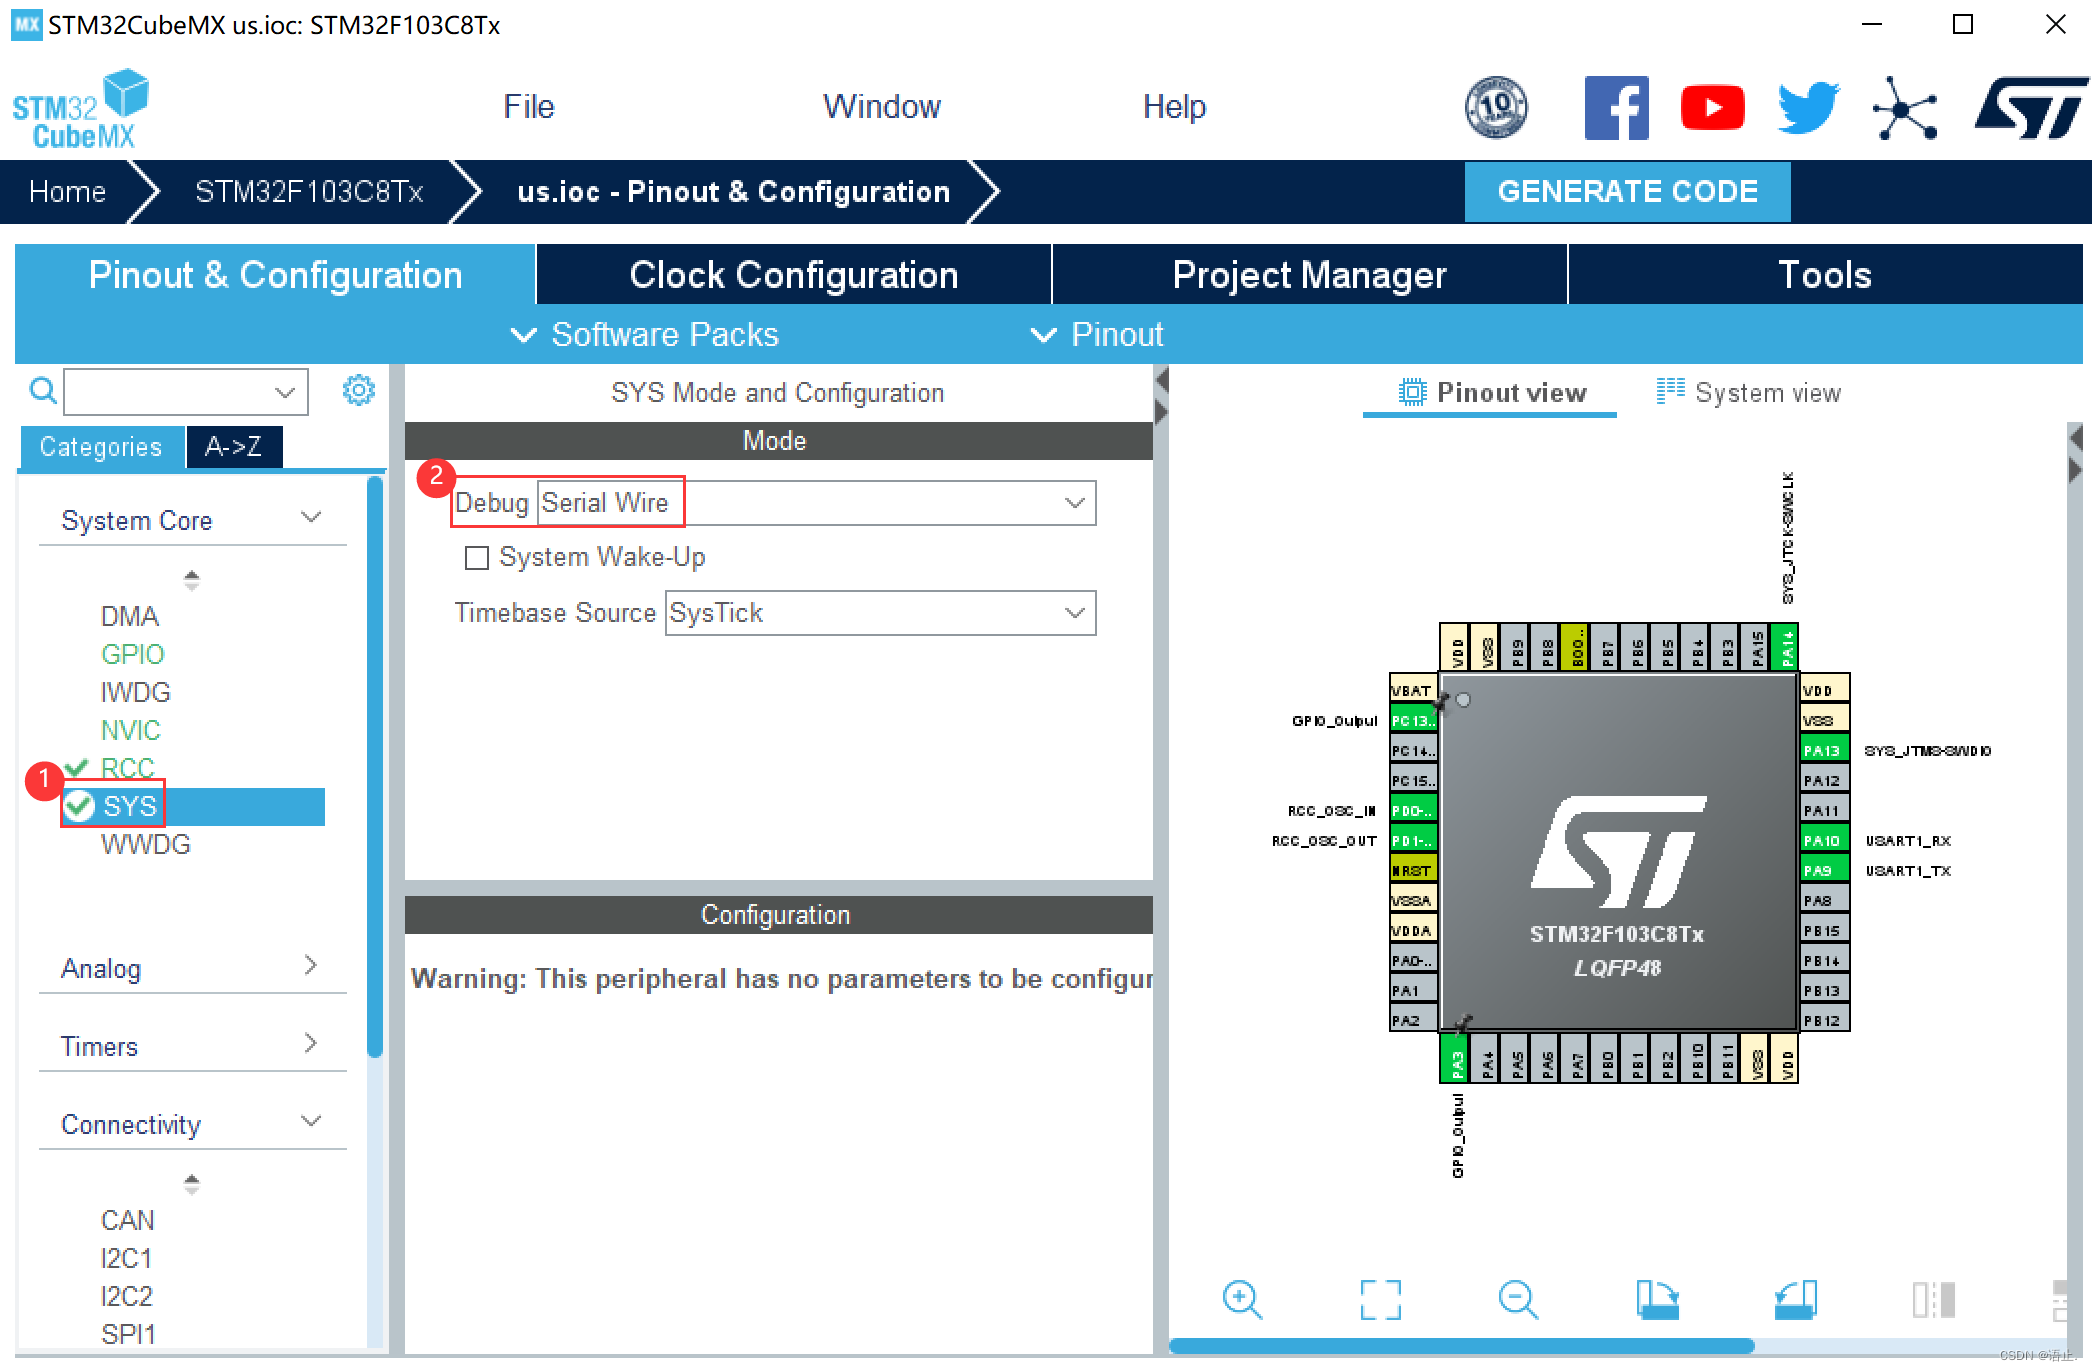Open the Timebase Source SysTick dropdown
This screenshot has height=1371, width=2092.
pos(1073,613)
